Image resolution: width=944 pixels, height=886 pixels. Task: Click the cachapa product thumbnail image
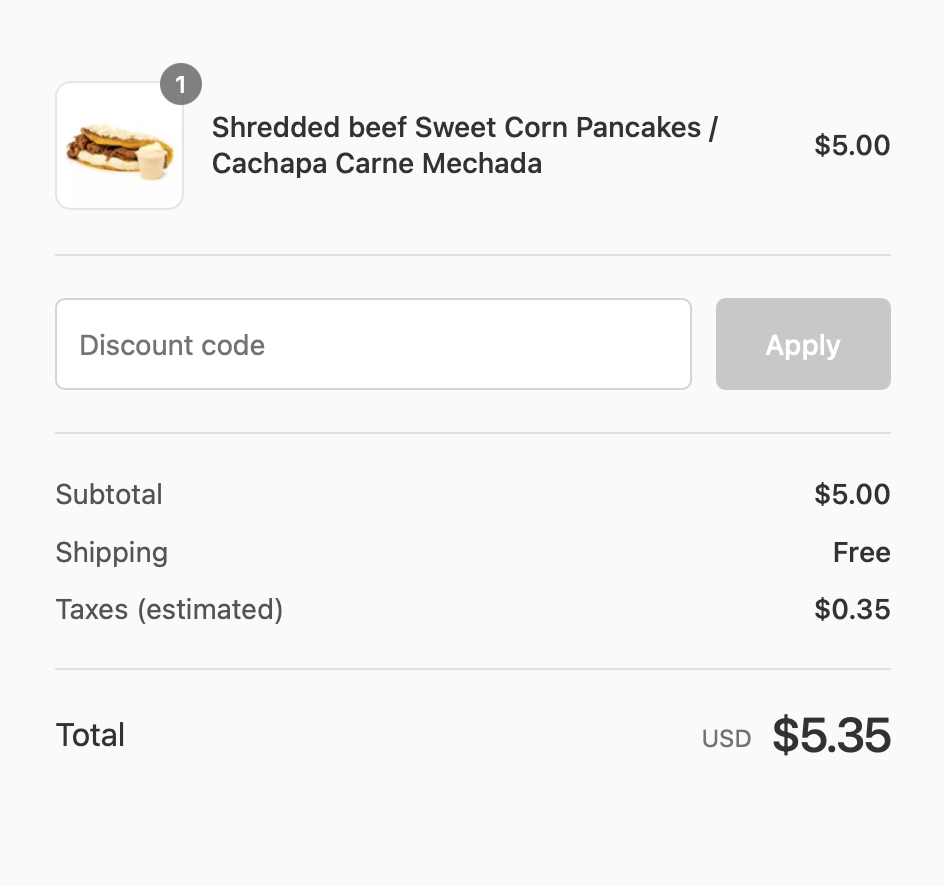(119, 146)
